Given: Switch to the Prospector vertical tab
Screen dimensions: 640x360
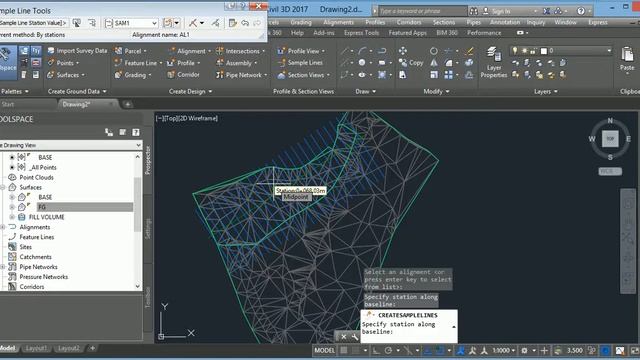Looking at the screenshot, I should point(148,160).
